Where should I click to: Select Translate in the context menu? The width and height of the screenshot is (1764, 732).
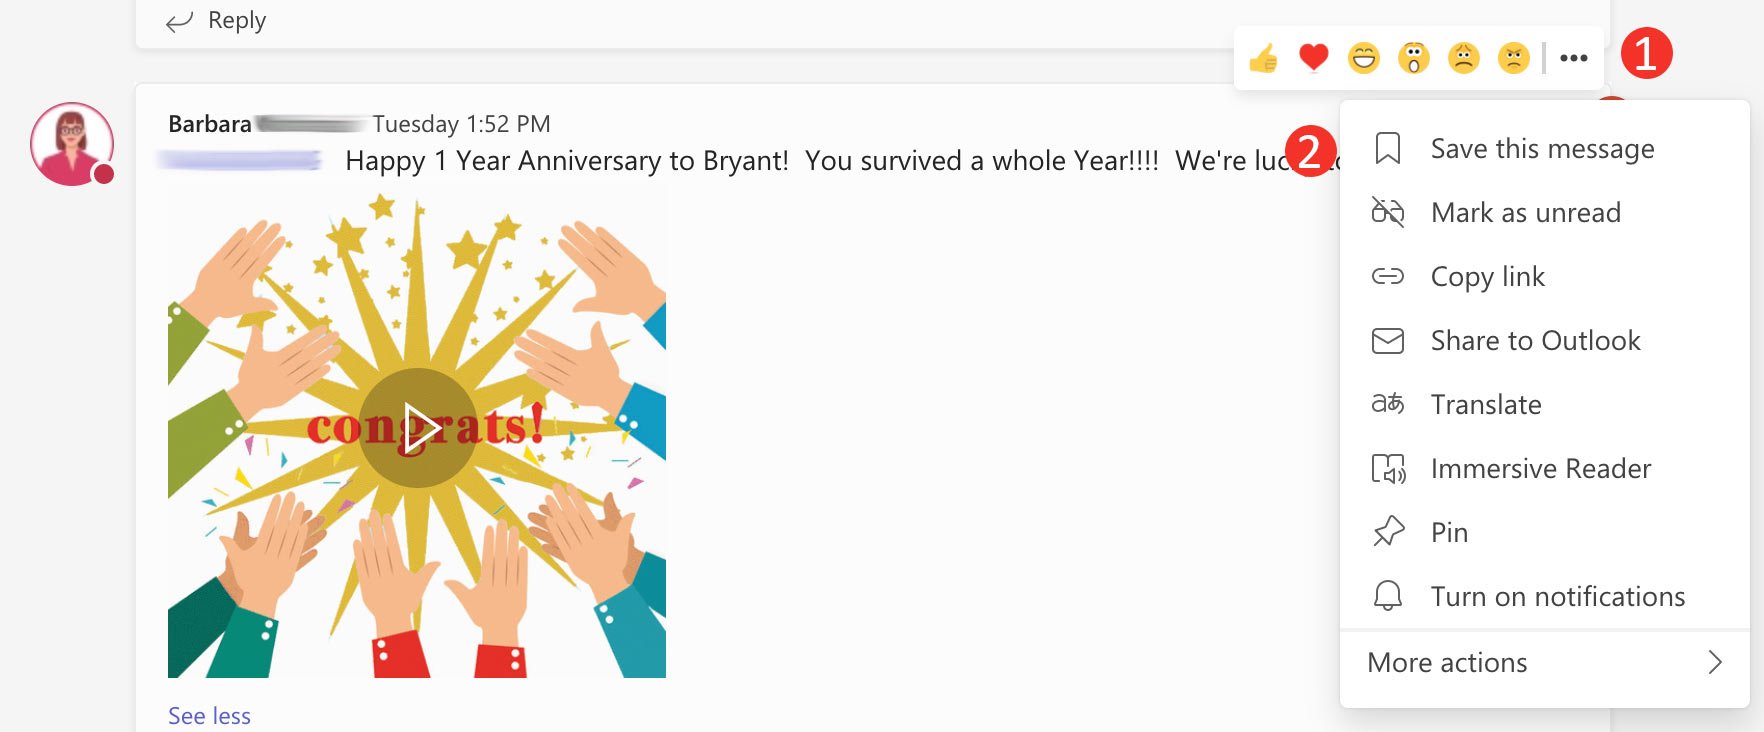pos(1544,405)
